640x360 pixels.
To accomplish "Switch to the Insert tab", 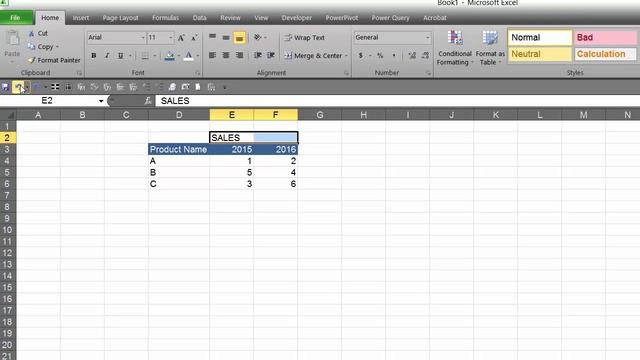I will click(x=81, y=18).
